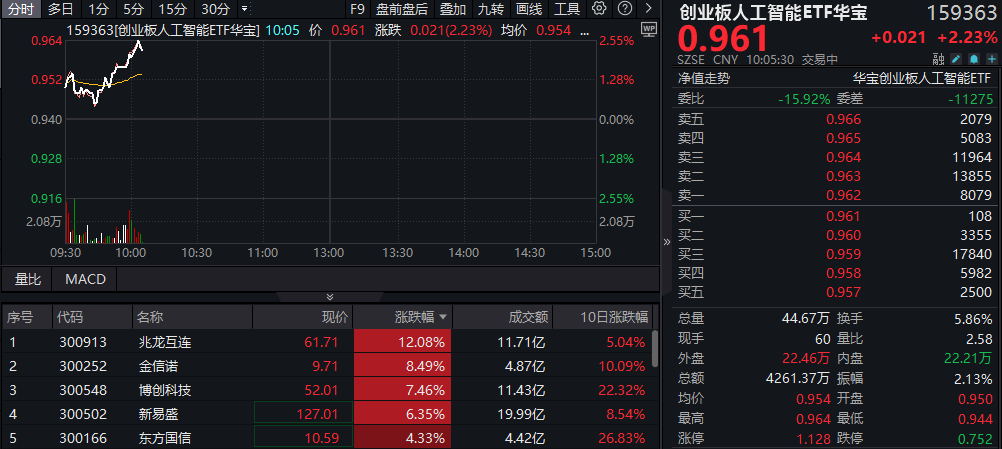The height and width of the screenshot is (449, 1002).
Task: Set a price alert via bell icon
Action: pyautogui.click(x=973, y=59)
